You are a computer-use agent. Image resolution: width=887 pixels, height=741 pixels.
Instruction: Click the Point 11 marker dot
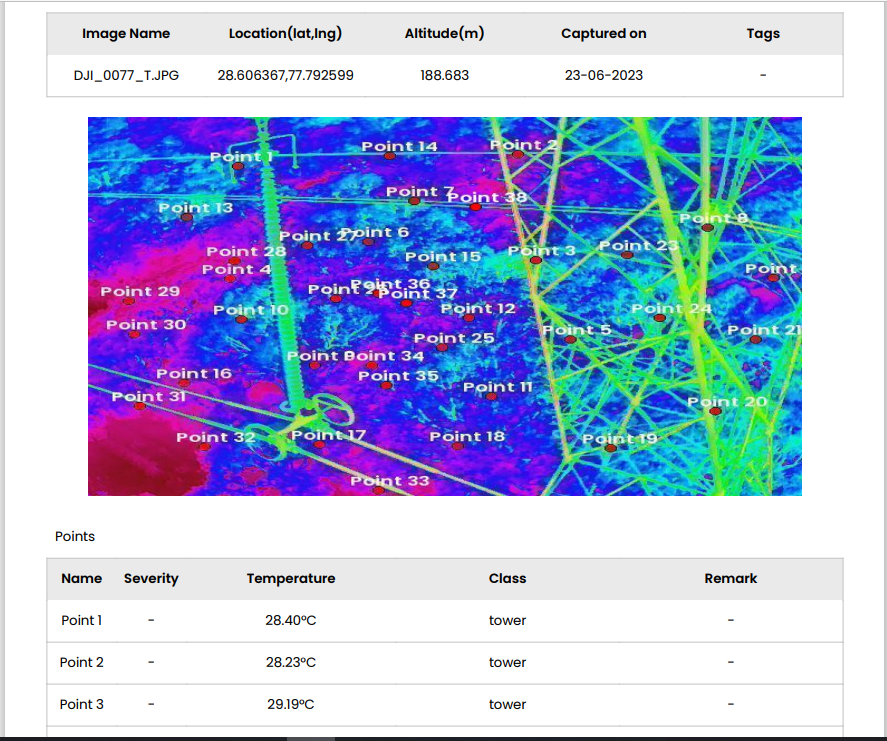[493, 397]
